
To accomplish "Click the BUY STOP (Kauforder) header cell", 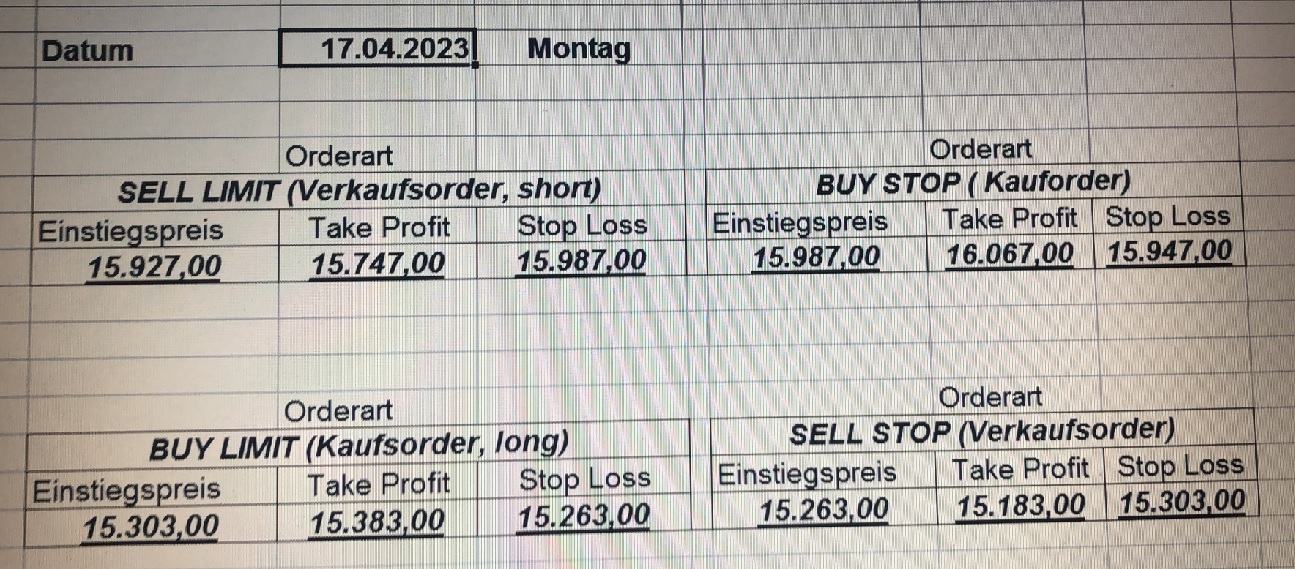I will click(973, 184).
